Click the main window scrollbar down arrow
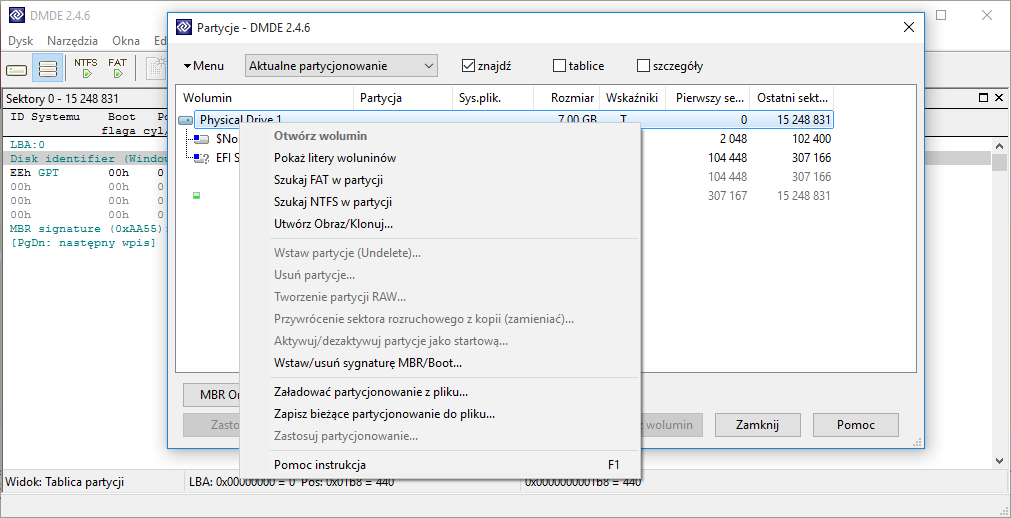 pyautogui.click(x=999, y=461)
